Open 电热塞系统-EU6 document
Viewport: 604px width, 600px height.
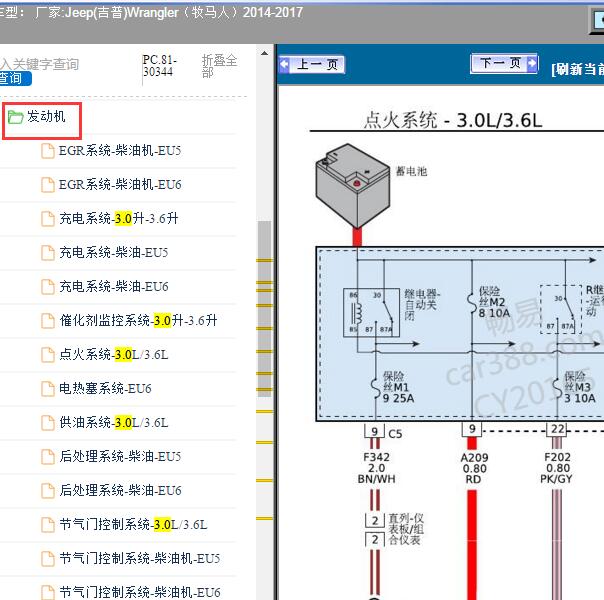point(105,388)
